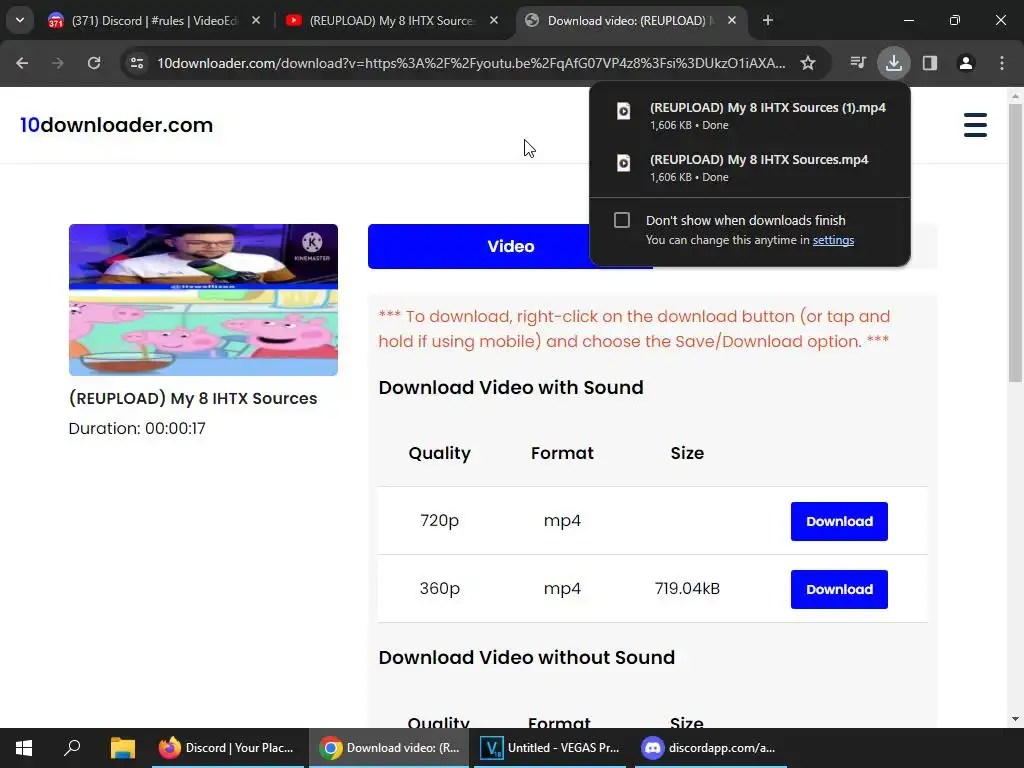Switch to Untitled VEGAS Pro in taskbar
Image resolution: width=1024 pixels, height=768 pixels.
tap(549, 748)
